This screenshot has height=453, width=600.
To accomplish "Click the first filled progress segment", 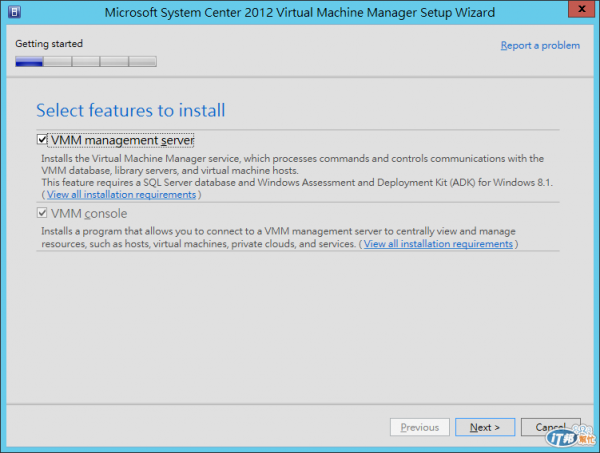I will tap(29, 61).
